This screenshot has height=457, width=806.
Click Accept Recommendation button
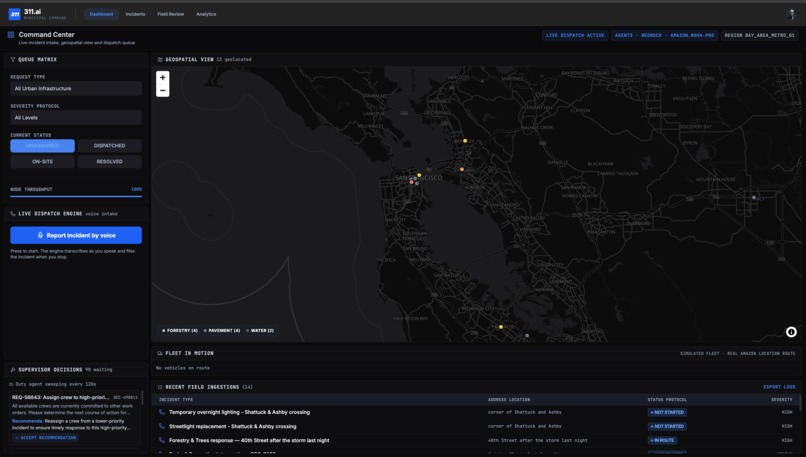click(x=46, y=438)
